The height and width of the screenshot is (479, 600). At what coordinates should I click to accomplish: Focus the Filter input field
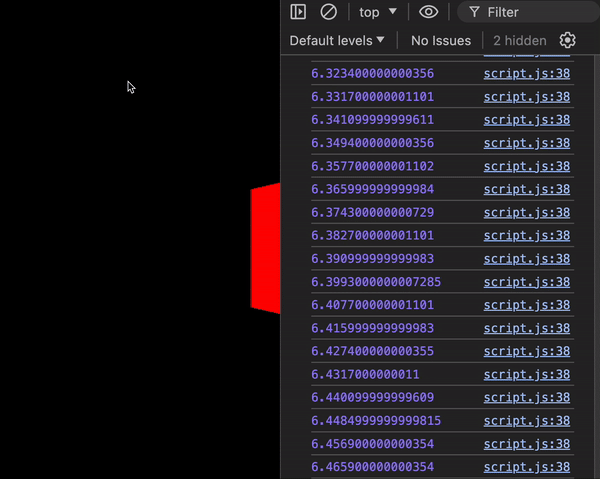tap(528, 12)
